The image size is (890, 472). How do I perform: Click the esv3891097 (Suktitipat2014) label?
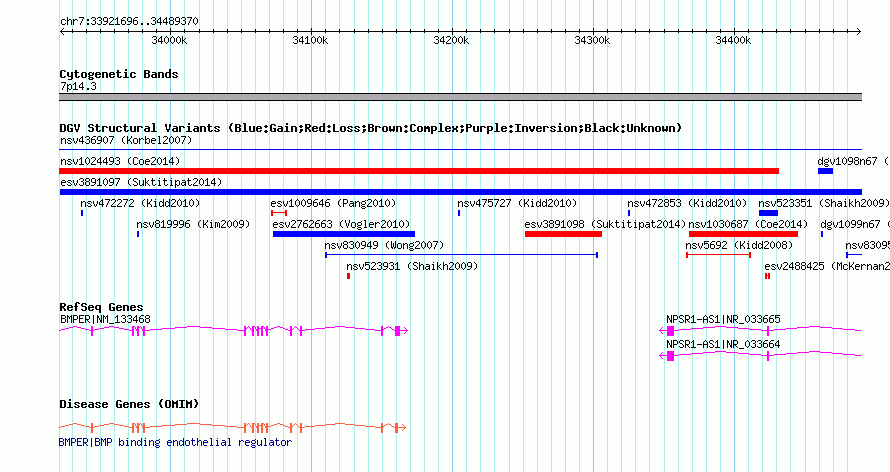click(x=141, y=182)
